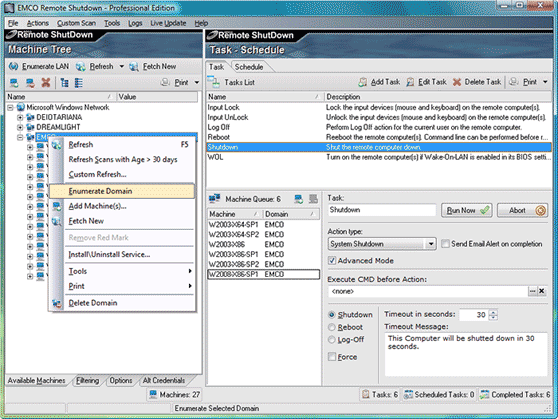Click the Enumerate LAN toolbar icon
The image size is (558, 419).
(x=14, y=67)
